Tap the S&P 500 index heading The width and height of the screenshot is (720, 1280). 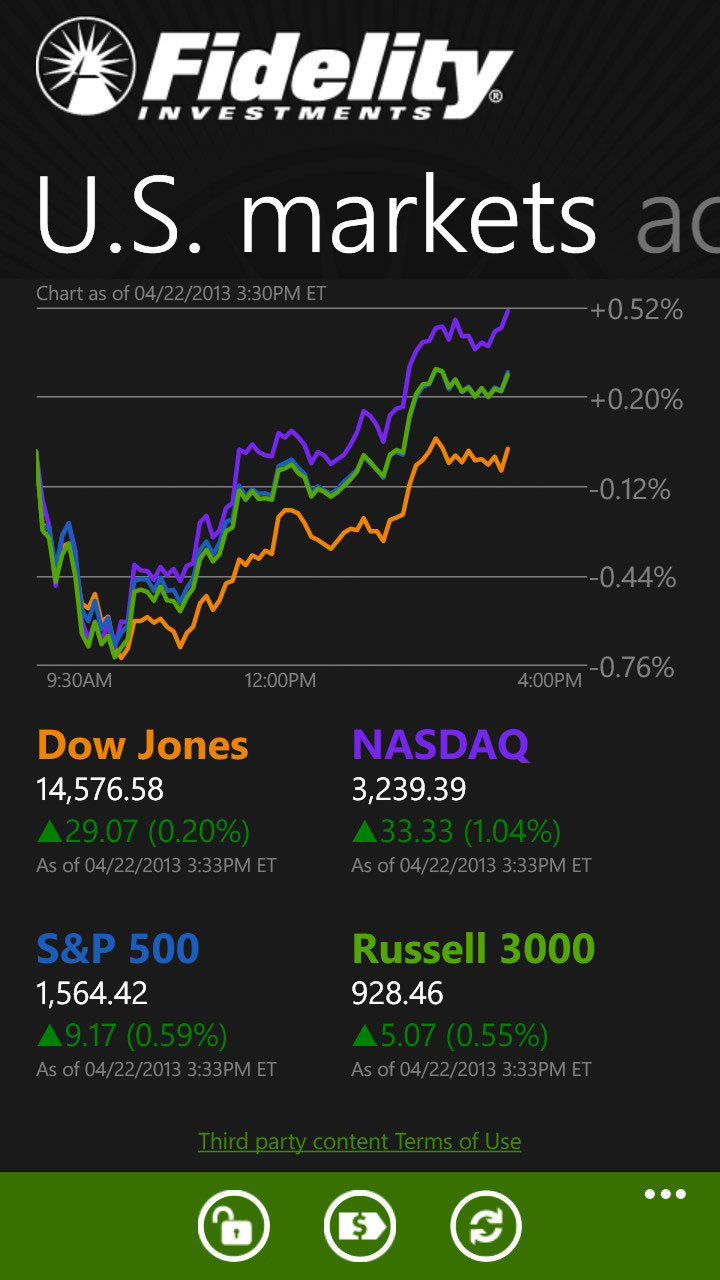118,949
